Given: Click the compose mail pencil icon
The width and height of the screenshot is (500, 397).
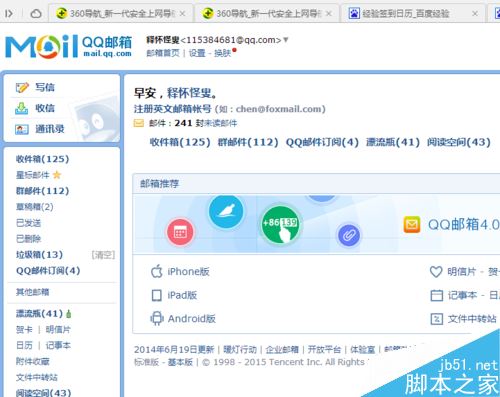Looking at the screenshot, I should (22, 87).
